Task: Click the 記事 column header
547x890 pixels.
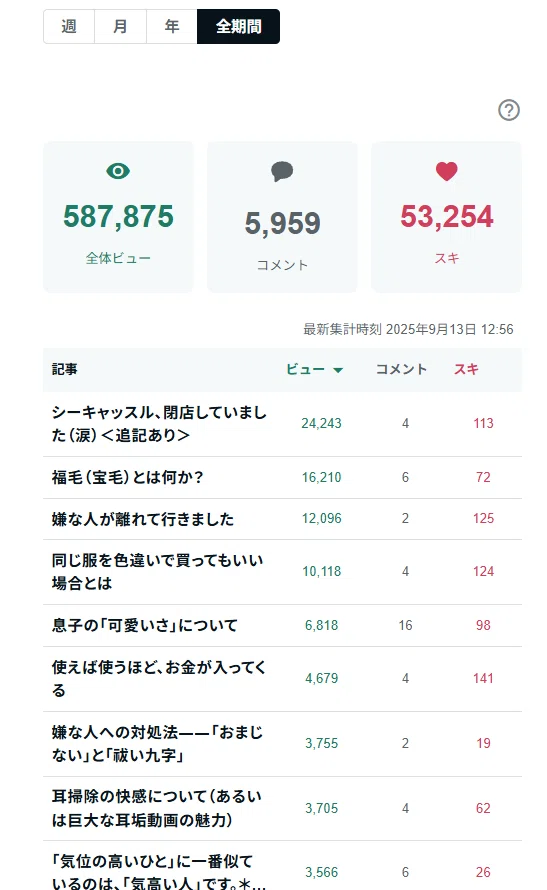Action: (65, 370)
